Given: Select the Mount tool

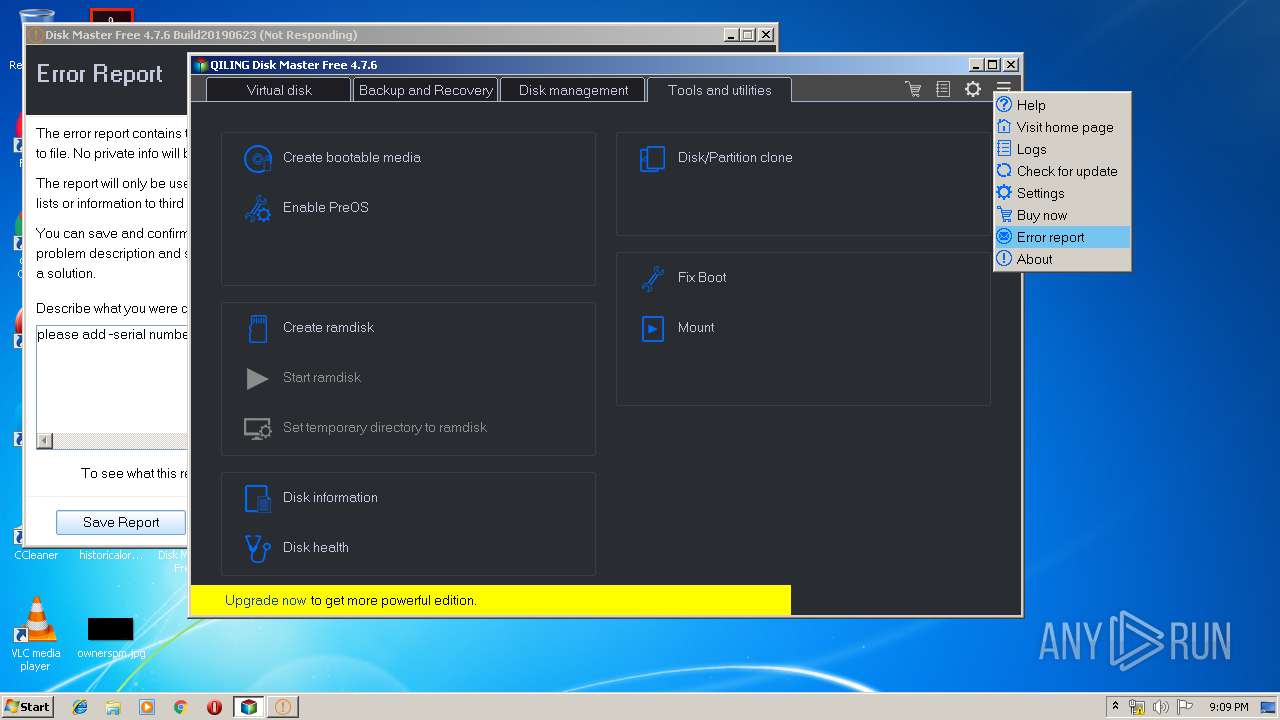Looking at the screenshot, I should (677, 328).
